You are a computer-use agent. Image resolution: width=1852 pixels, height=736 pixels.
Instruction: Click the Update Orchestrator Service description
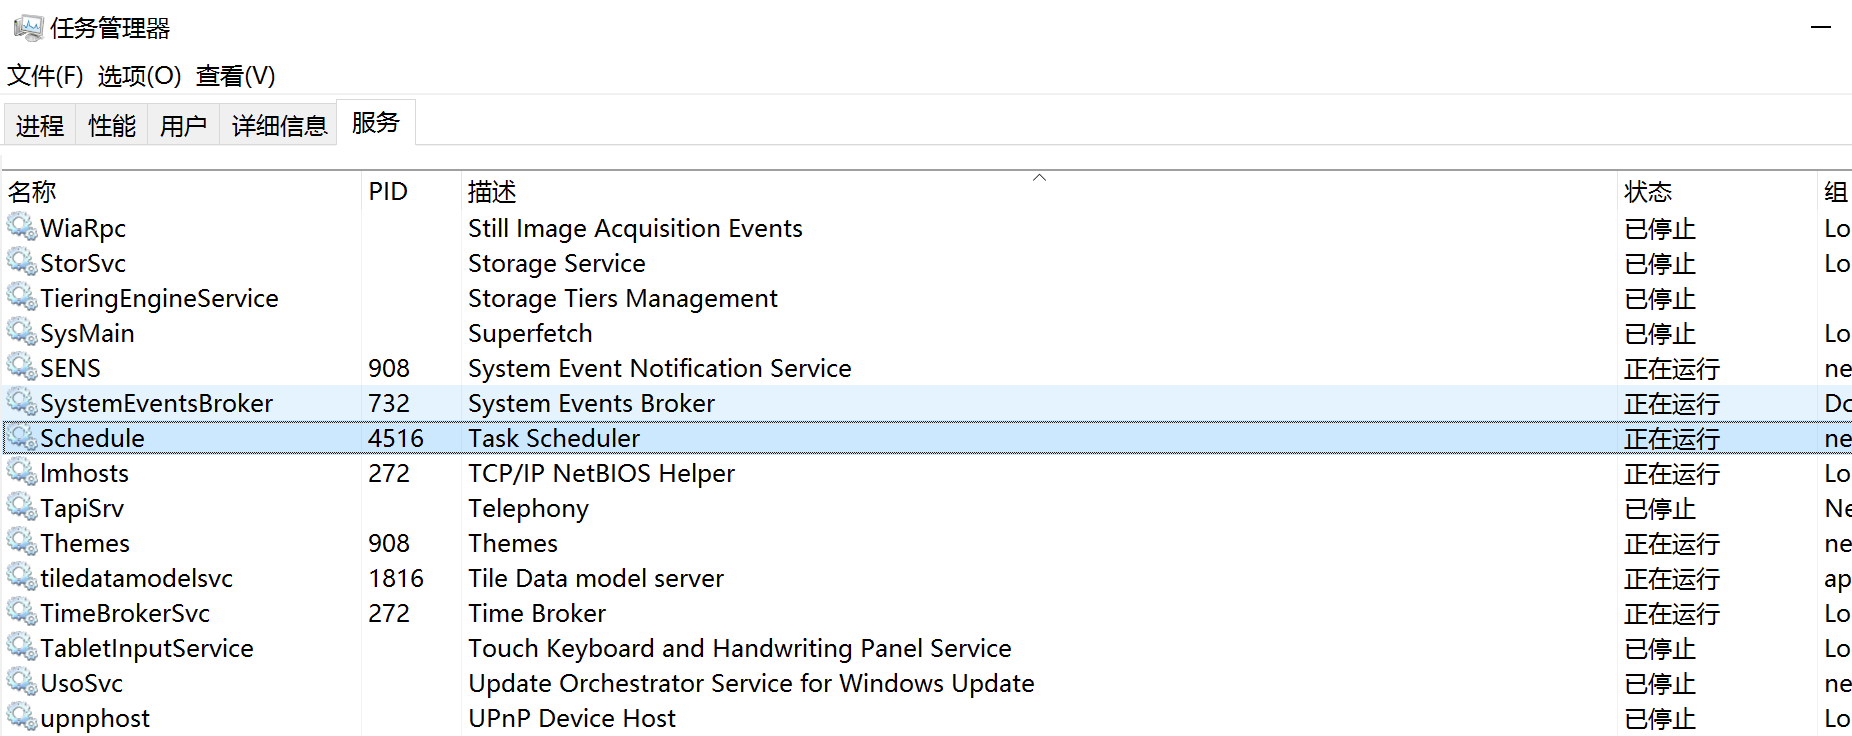pyautogui.click(x=751, y=683)
